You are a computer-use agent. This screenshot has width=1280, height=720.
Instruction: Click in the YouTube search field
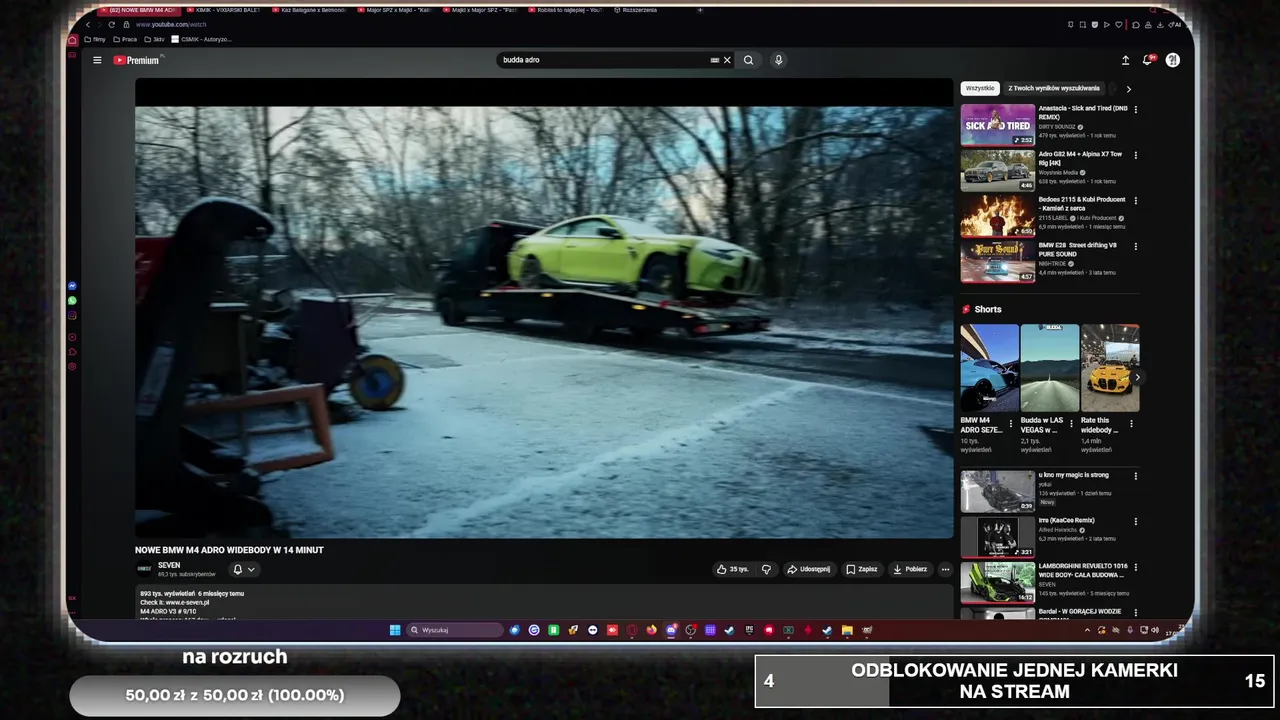point(600,60)
